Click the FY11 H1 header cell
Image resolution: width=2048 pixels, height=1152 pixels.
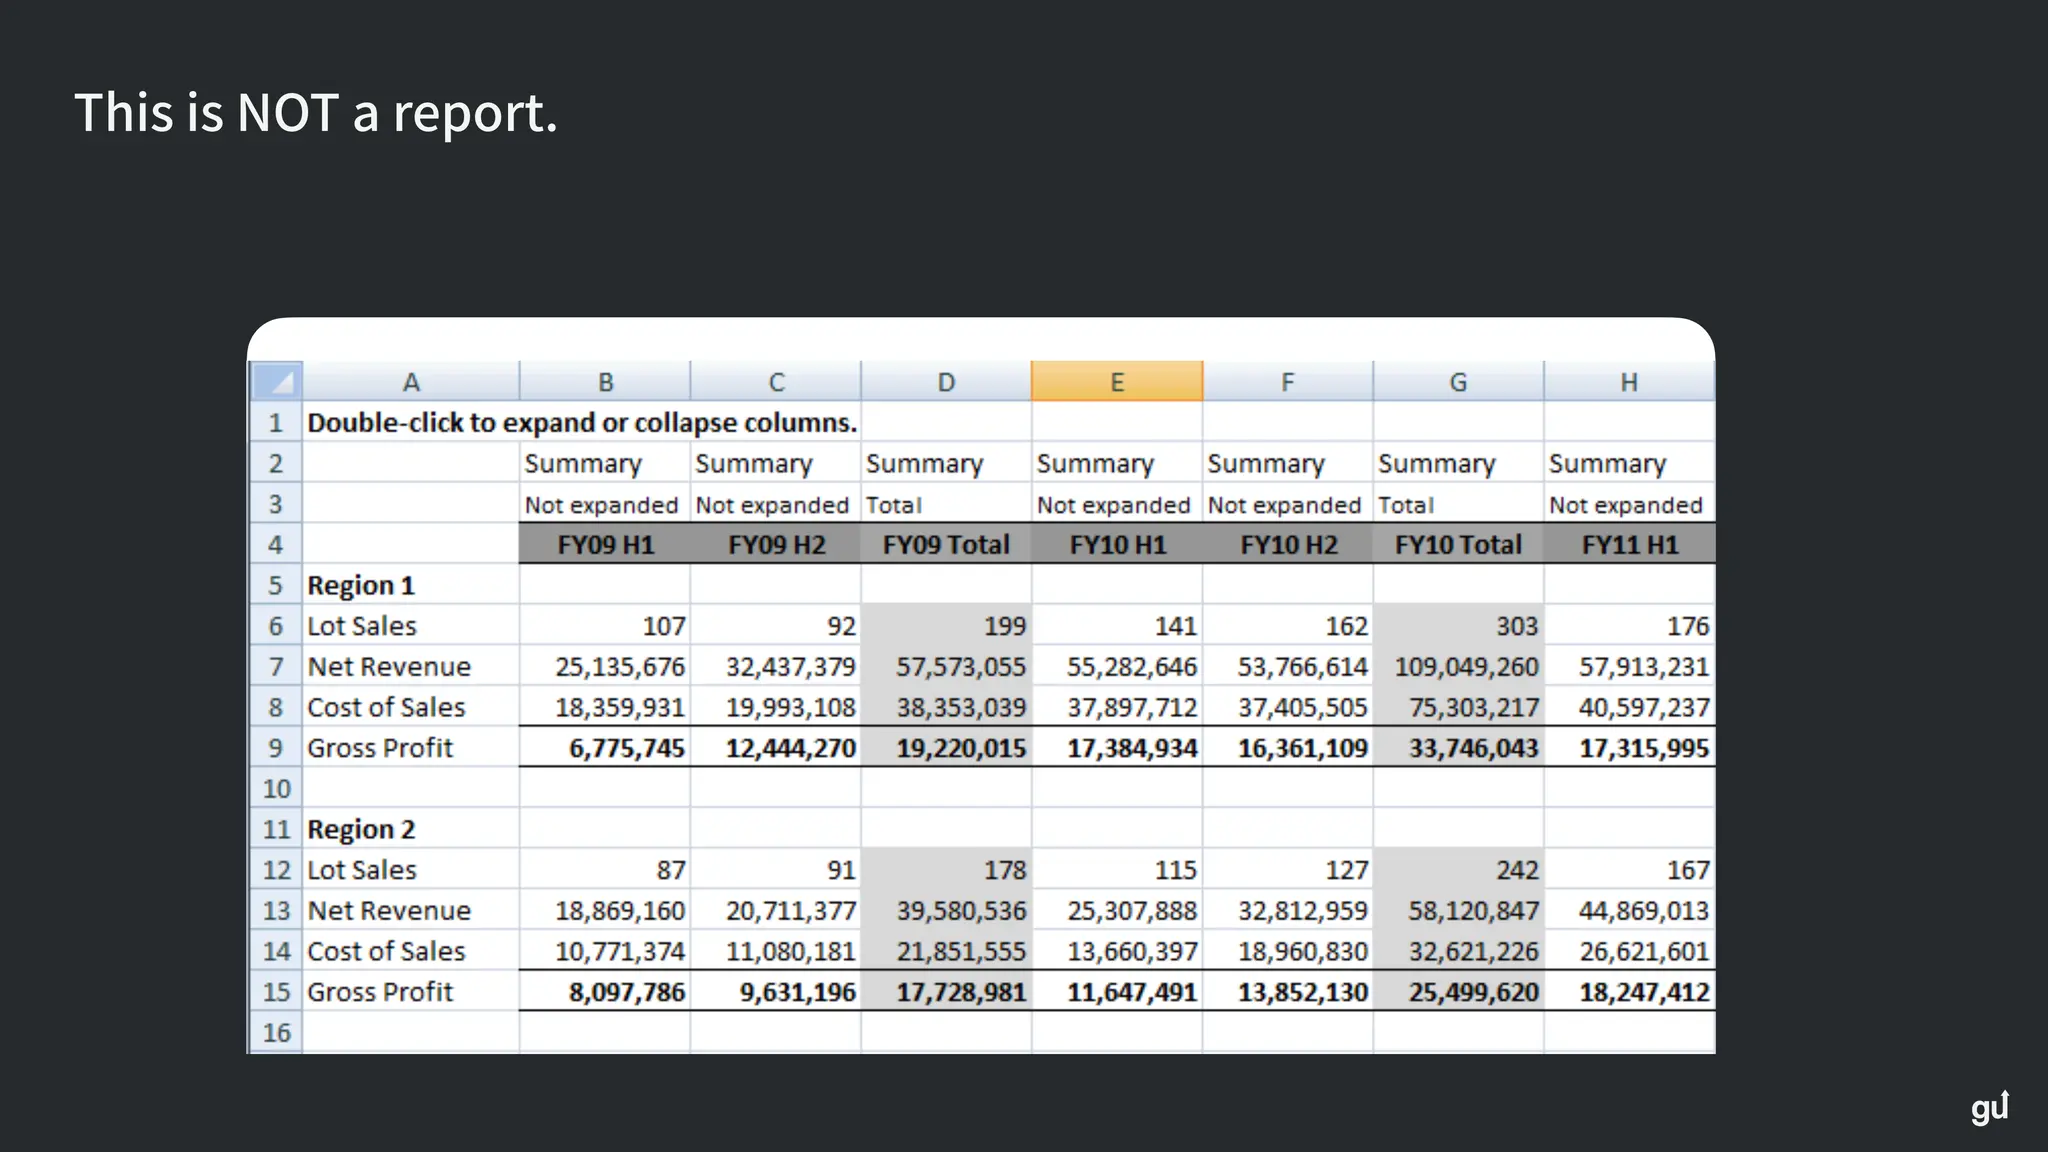tap(1629, 544)
